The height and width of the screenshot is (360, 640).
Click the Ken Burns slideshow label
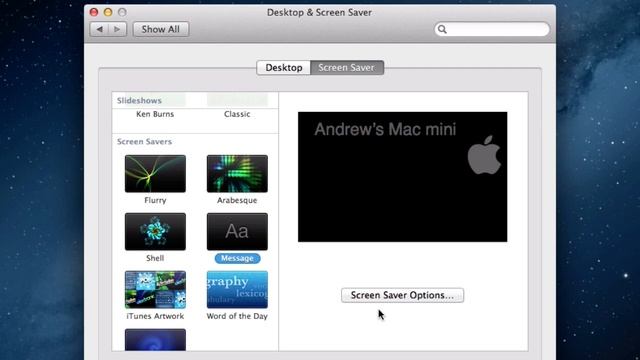coord(155,114)
